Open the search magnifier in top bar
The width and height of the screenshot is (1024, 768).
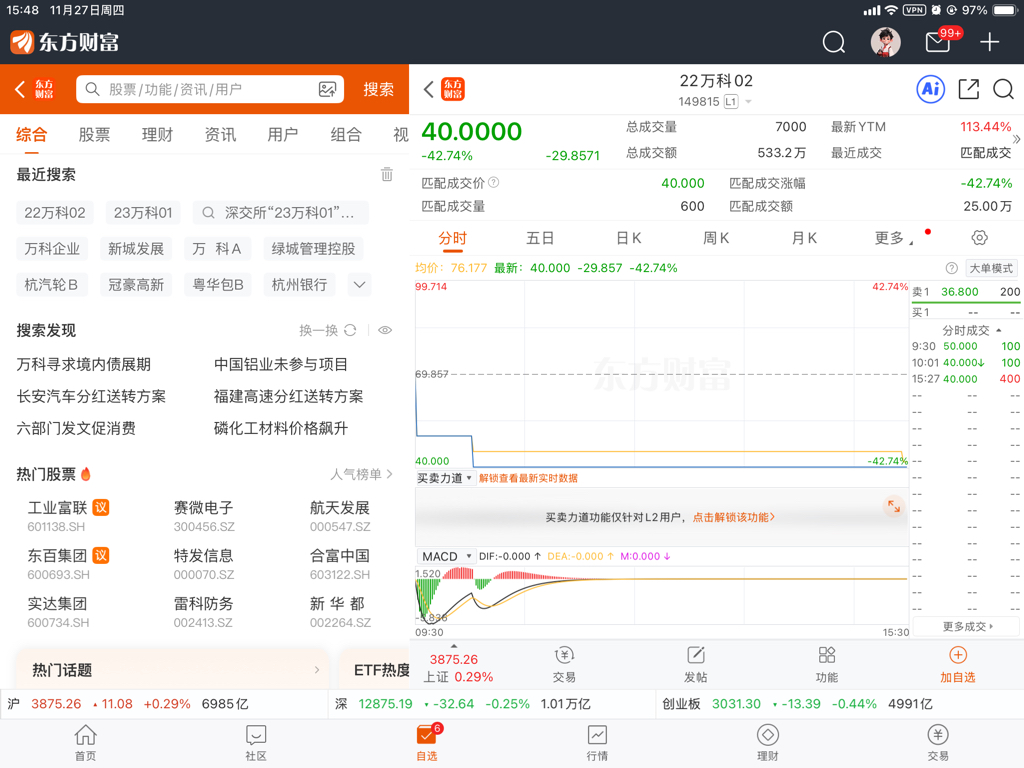point(833,42)
